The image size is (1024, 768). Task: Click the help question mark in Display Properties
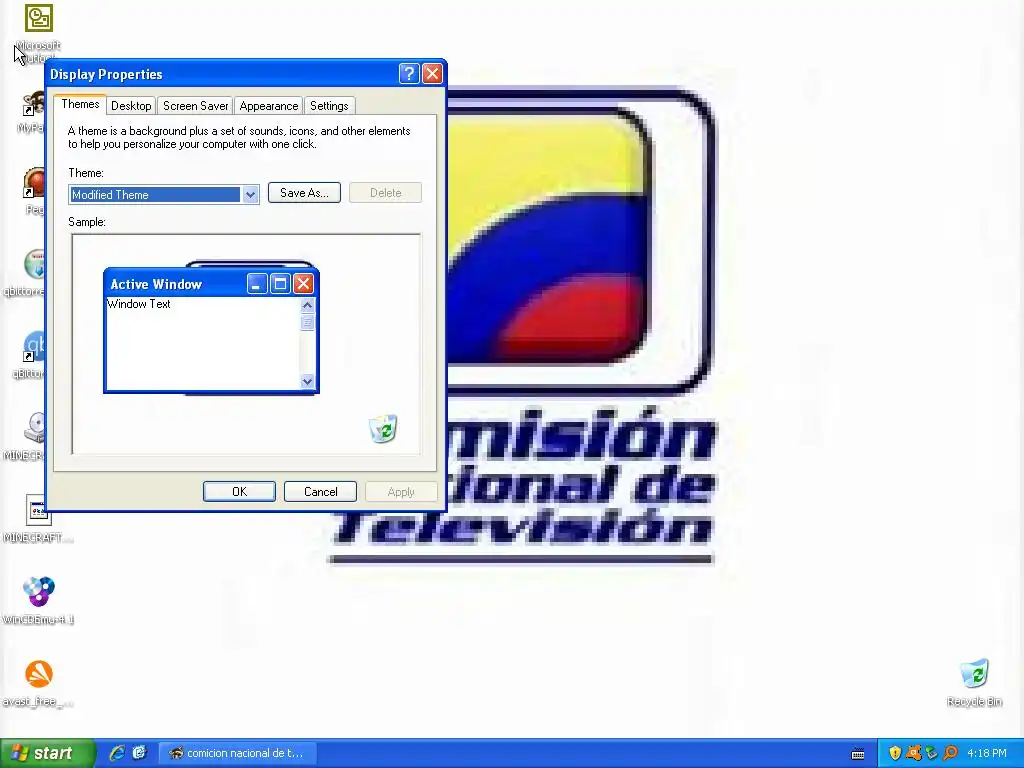[x=409, y=74]
